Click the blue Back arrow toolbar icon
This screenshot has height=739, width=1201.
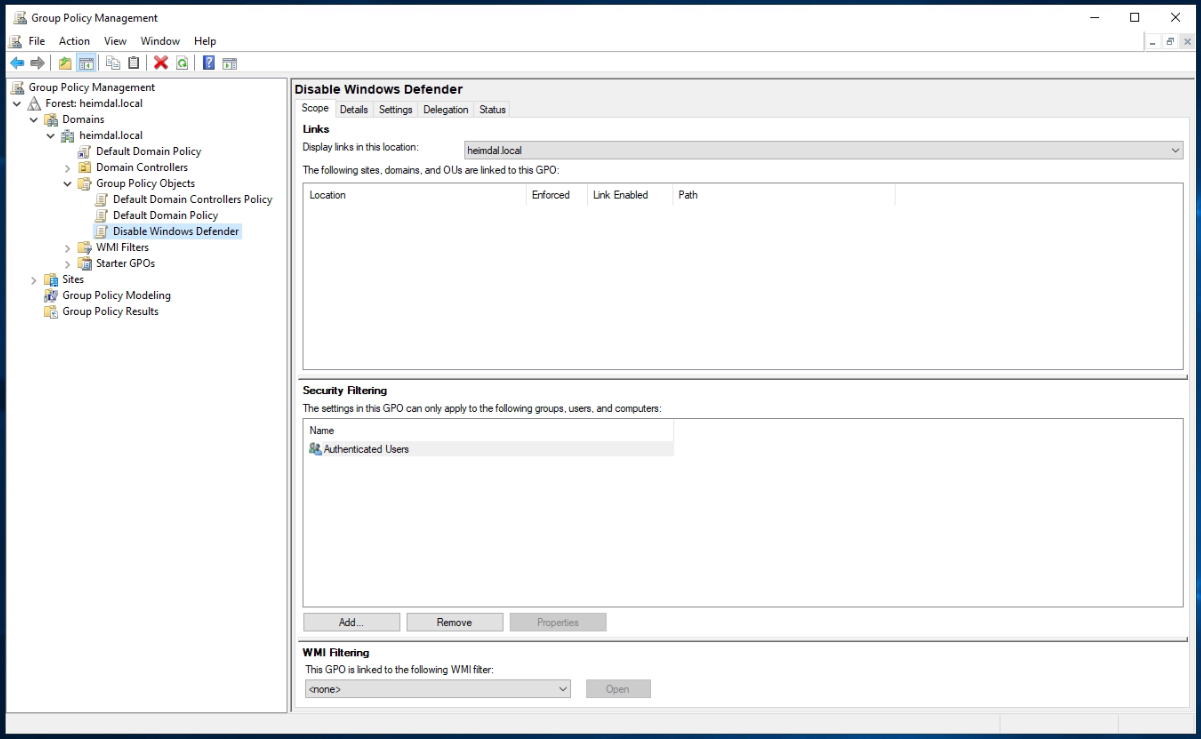click(16, 63)
